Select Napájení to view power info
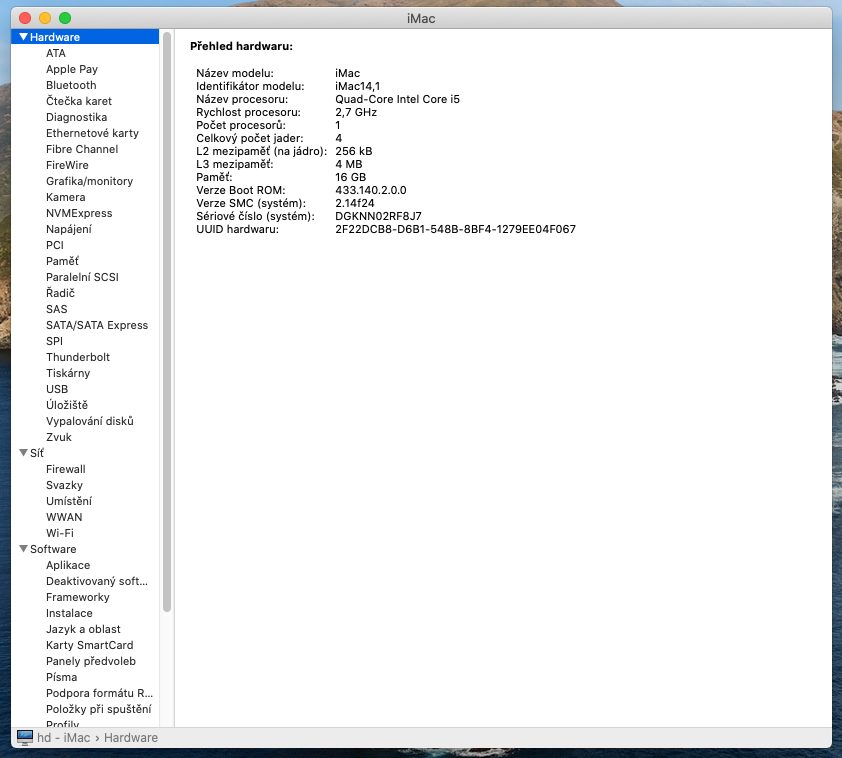The width and height of the screenshot is (842, 758). coord(64,229)
